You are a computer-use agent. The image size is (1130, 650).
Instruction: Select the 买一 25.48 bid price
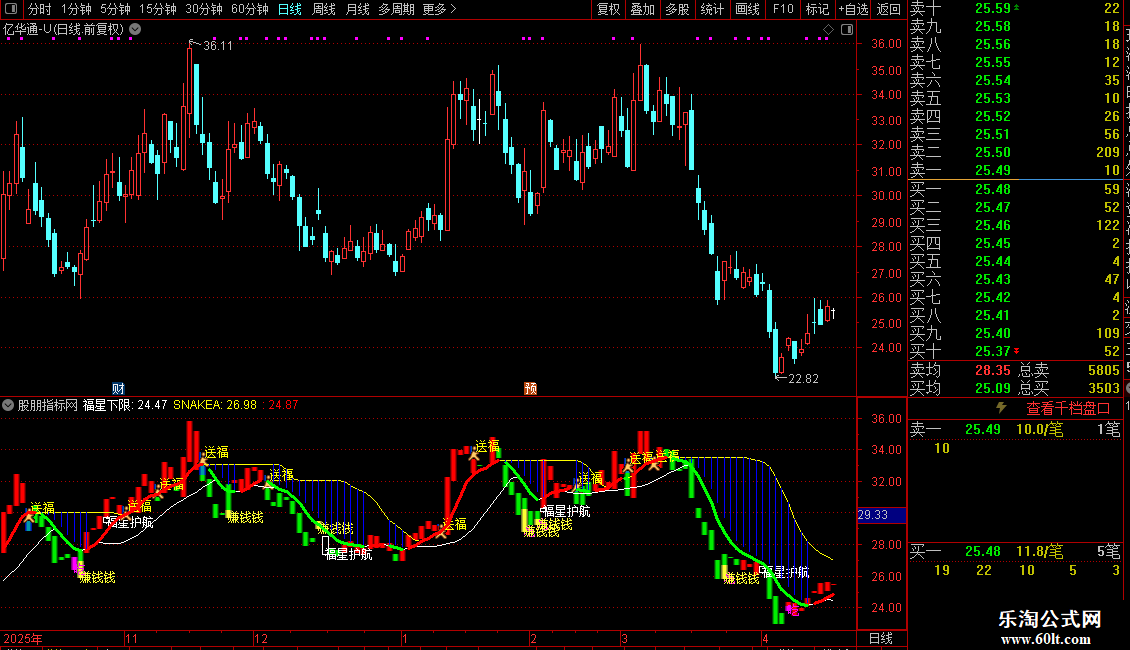[x=993, y=190]
